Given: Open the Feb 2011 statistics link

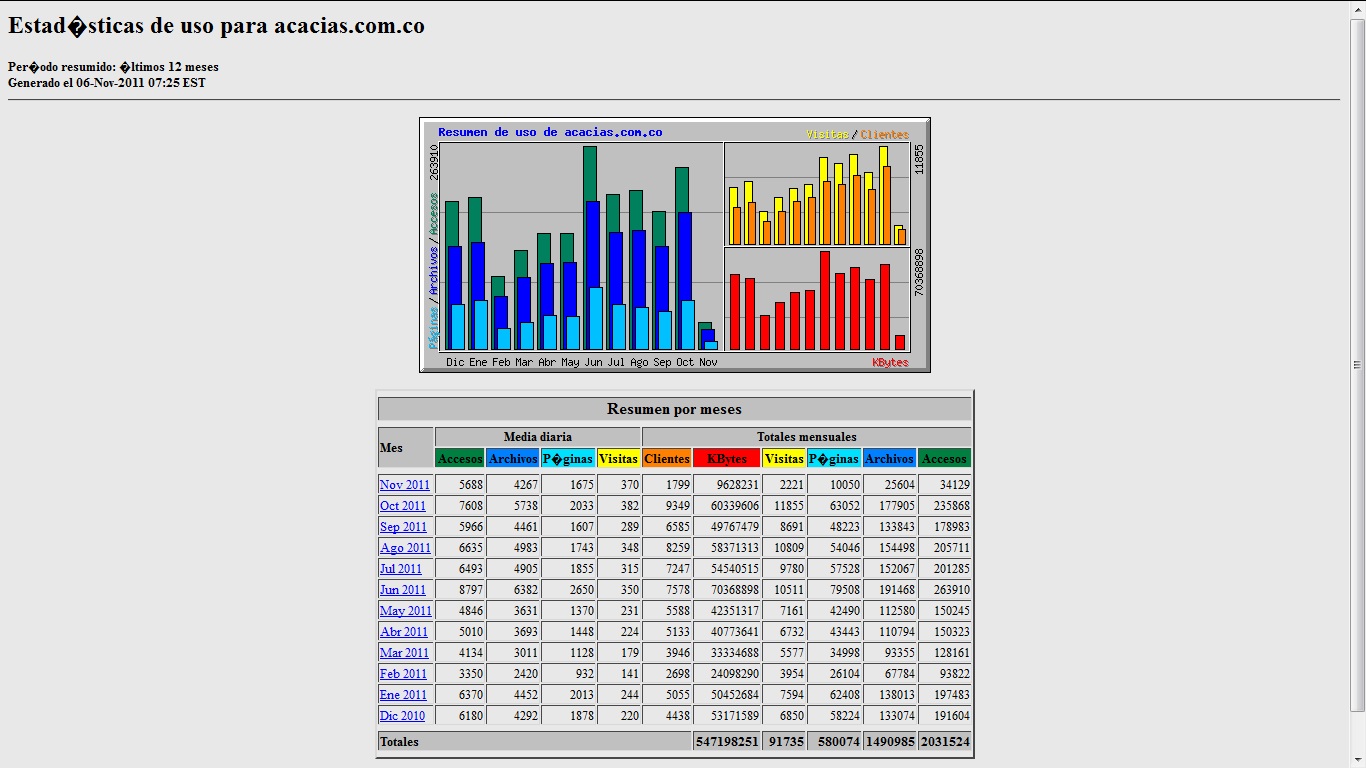Looking at the screenshot, I should 403,674.
